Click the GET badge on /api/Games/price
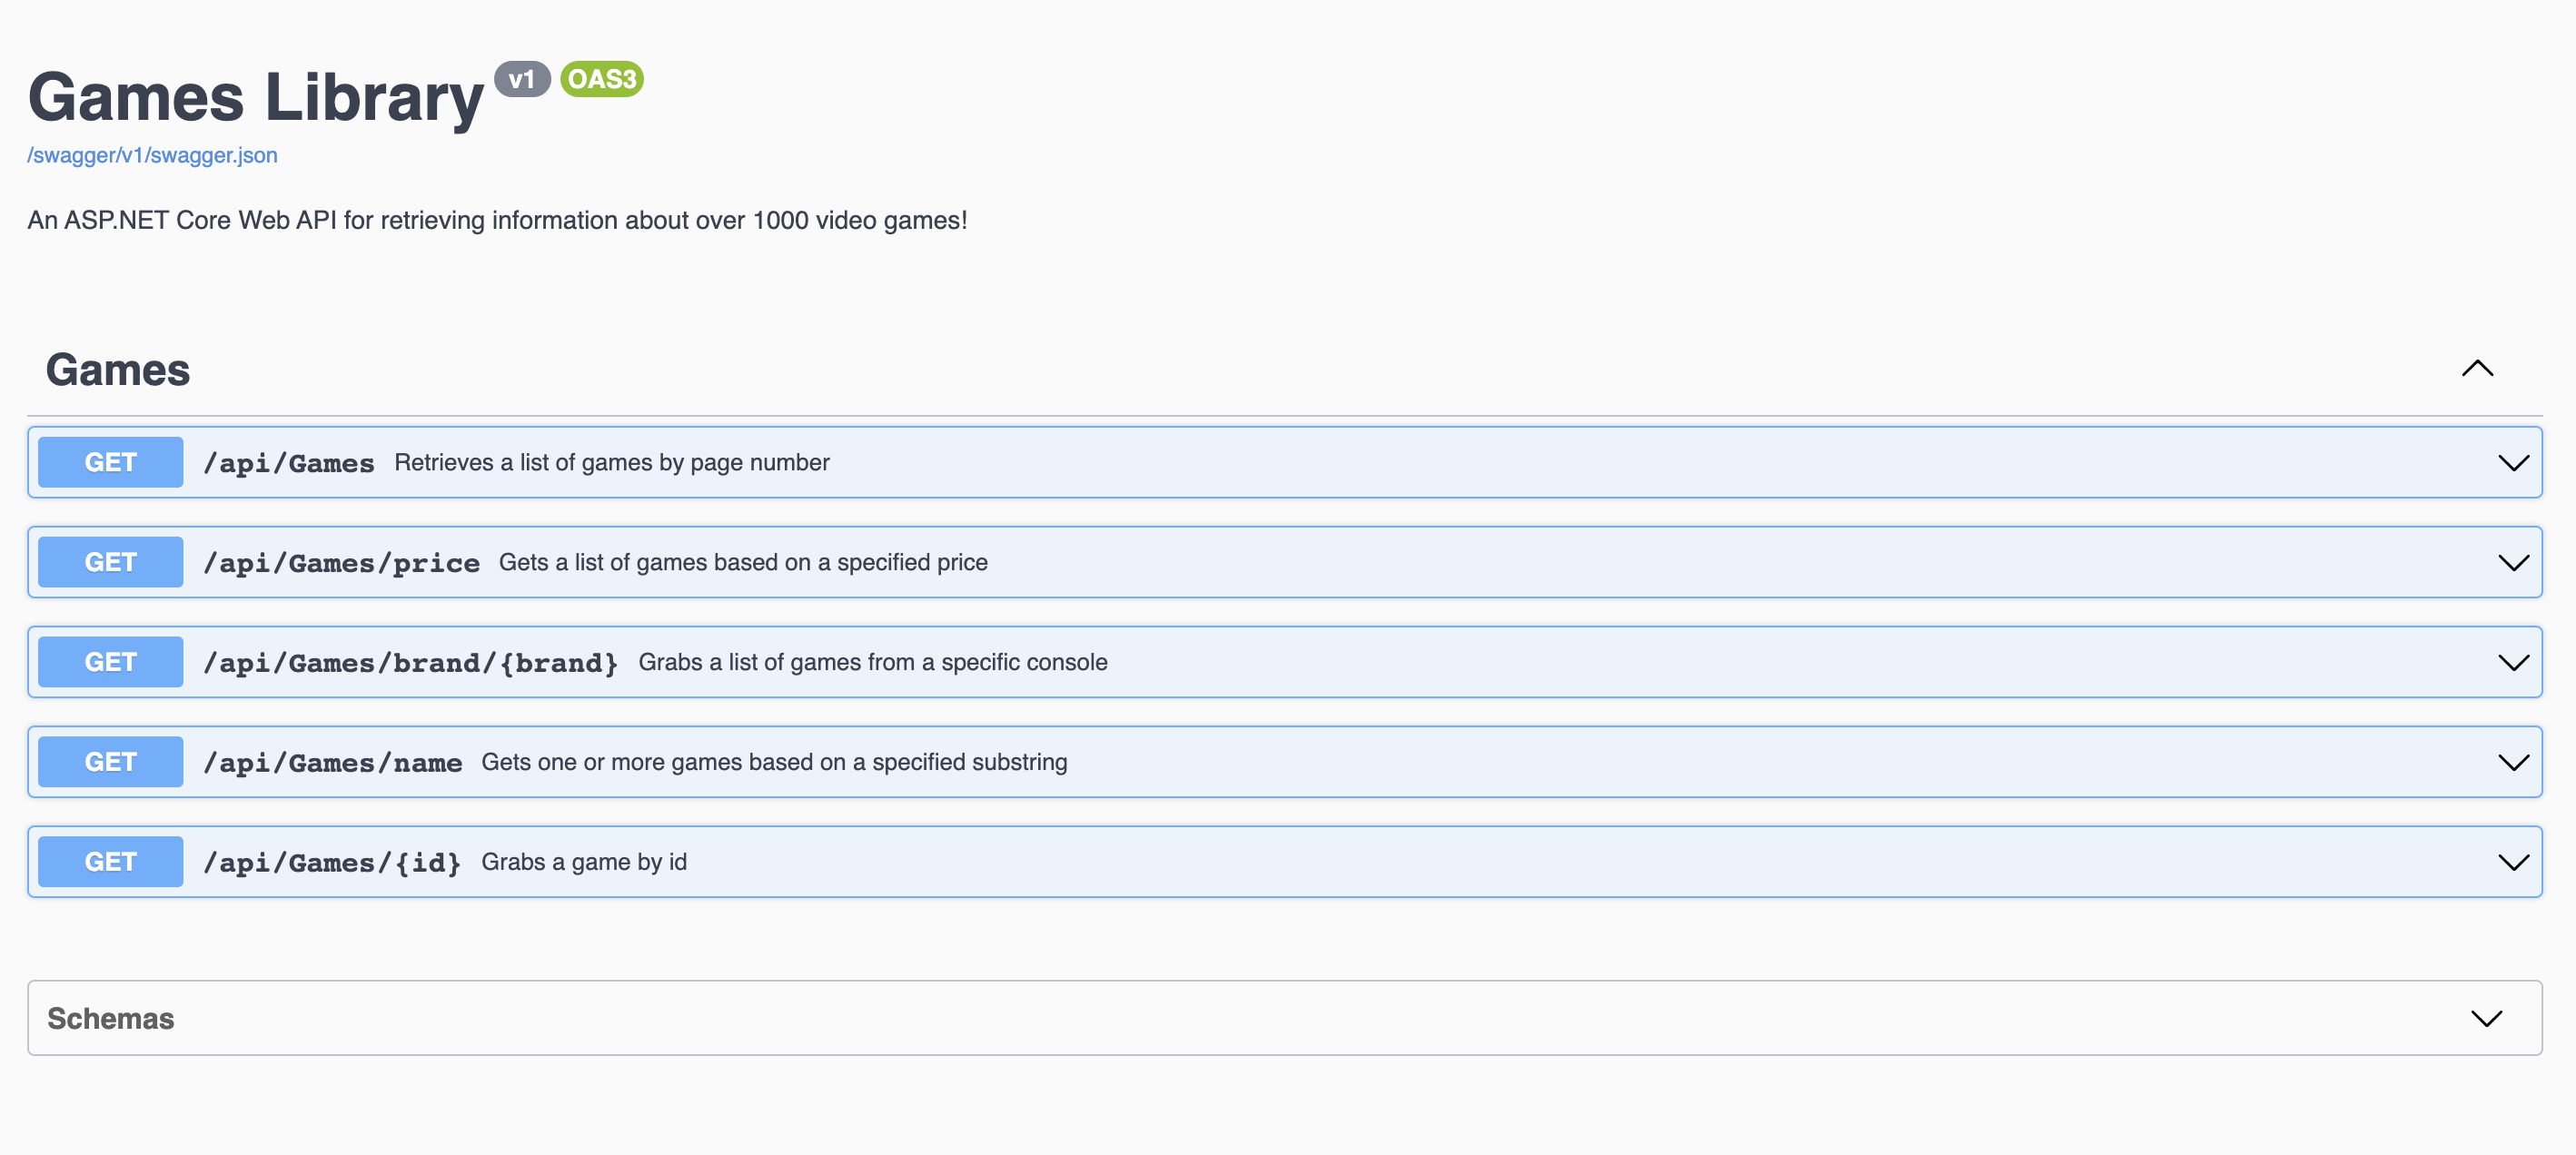The width and height of the screenshot is (2576, 1155). tap(109, 561)
